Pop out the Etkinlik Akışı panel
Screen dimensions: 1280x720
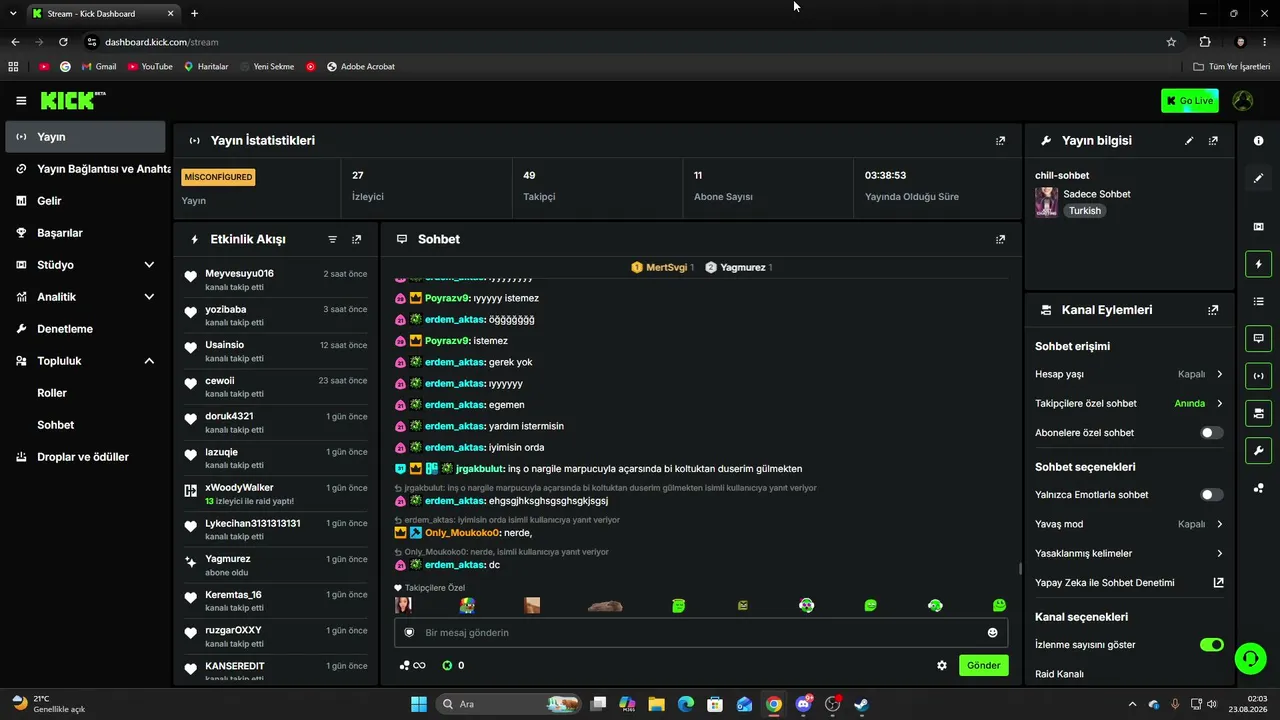(x=357, y=240)
